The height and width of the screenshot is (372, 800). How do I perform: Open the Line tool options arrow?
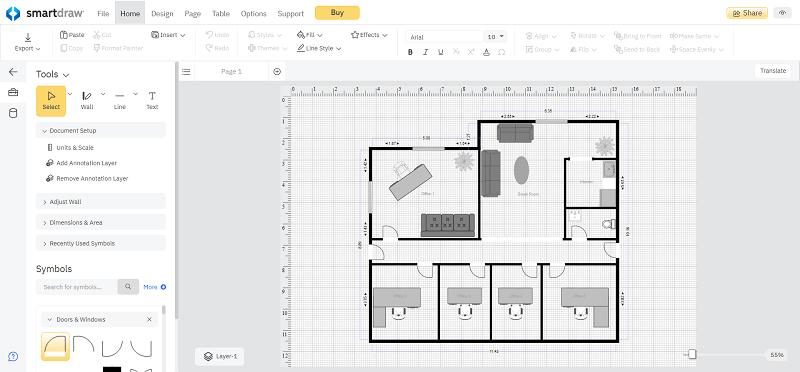coord(136,94)
